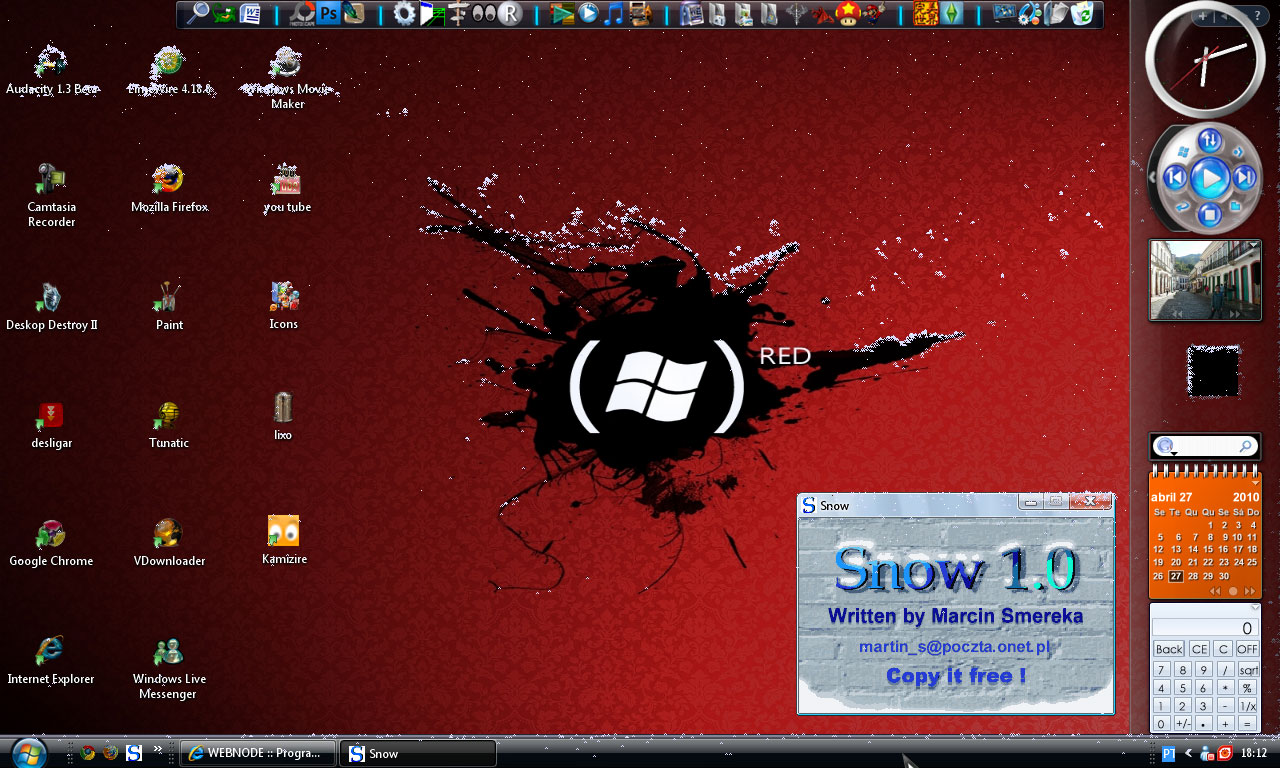Open calculator gadget corner dropdown arrow
This screenshot has width=1280, height=768.
pos(1255,607)
